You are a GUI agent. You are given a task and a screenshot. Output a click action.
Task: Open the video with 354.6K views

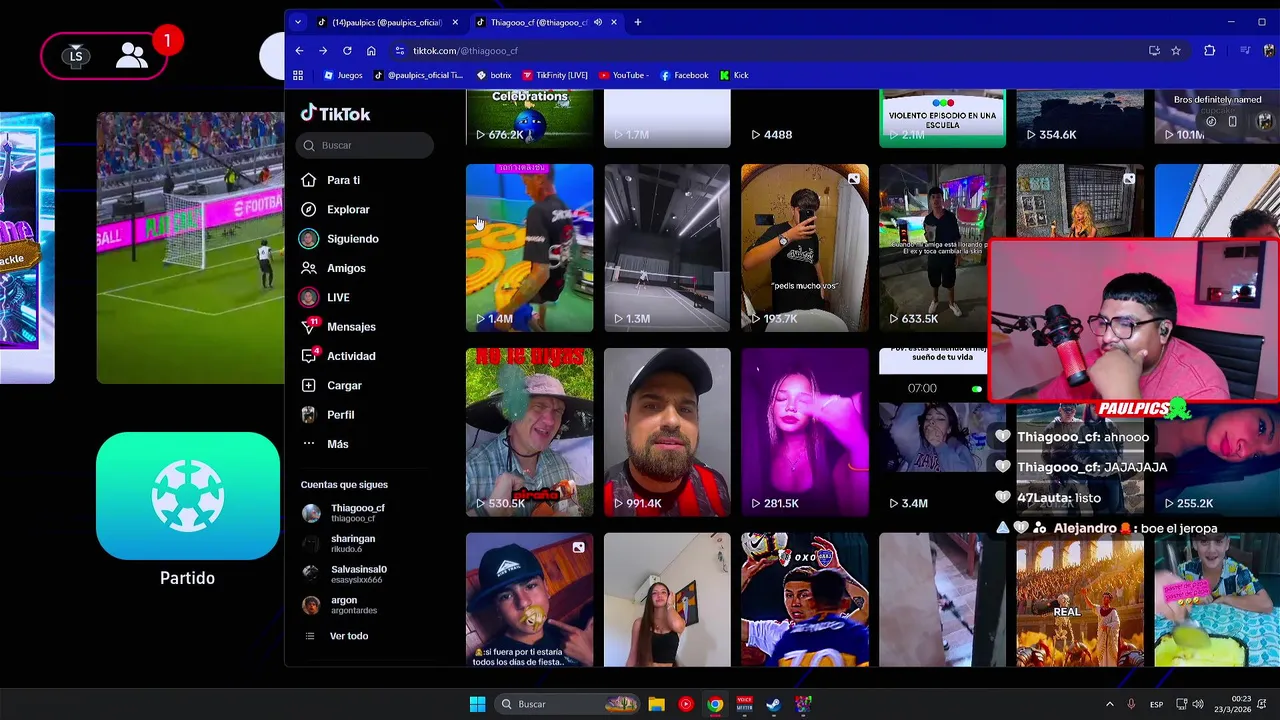pyautogui.click(x=1080, y=118)
